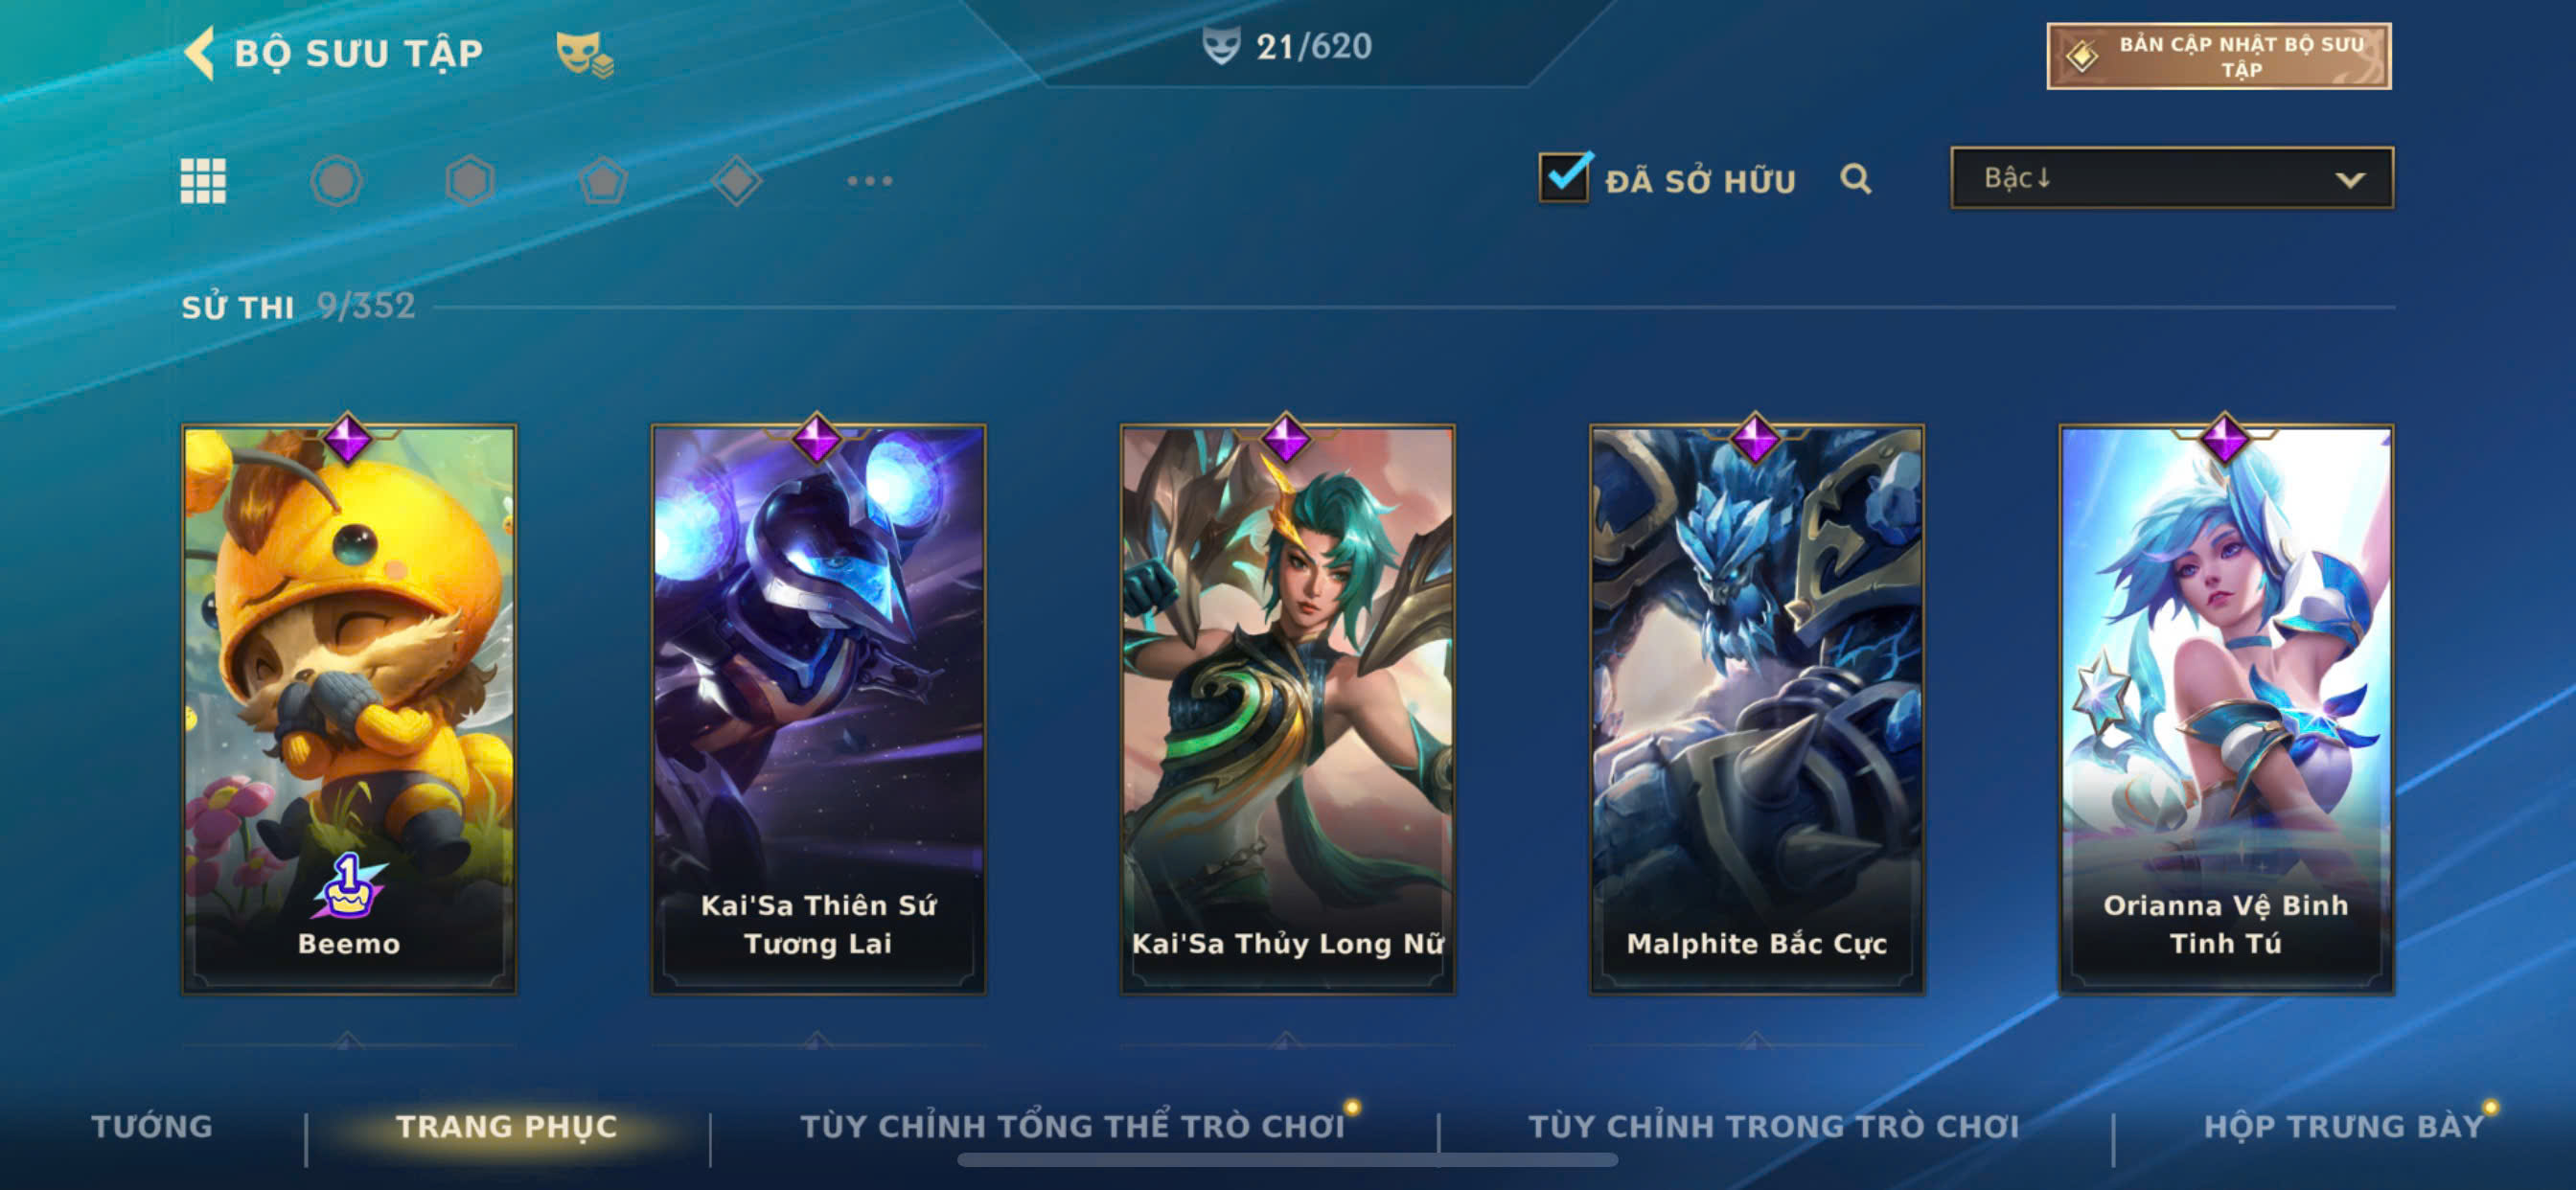Open the TÙY CHỈNH TỔNG THỂ TRÒ CHƠI tab
The image size is (2576, 1190).
click(x=1072, y=1126)
